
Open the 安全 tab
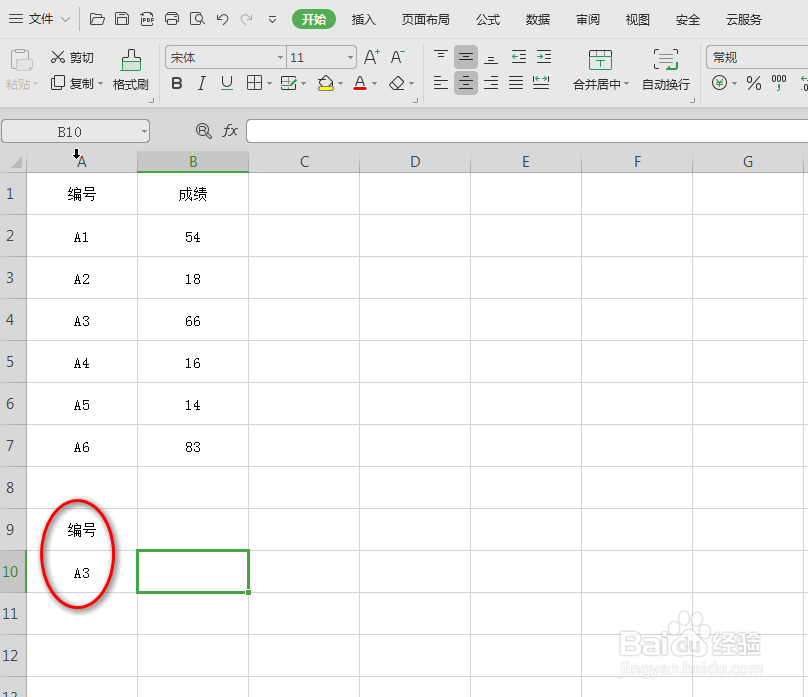tap(687, 20)
